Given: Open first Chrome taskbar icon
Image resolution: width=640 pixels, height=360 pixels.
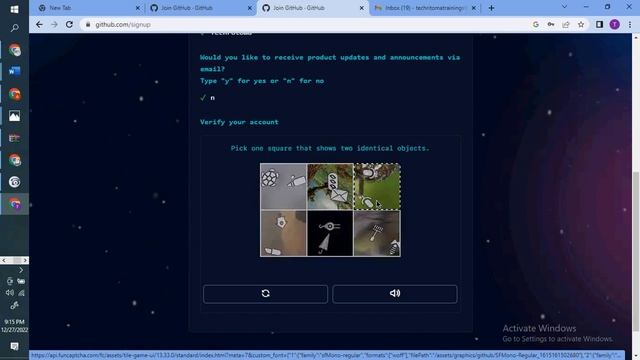Looking at the screenshot, I should (14, 50).
